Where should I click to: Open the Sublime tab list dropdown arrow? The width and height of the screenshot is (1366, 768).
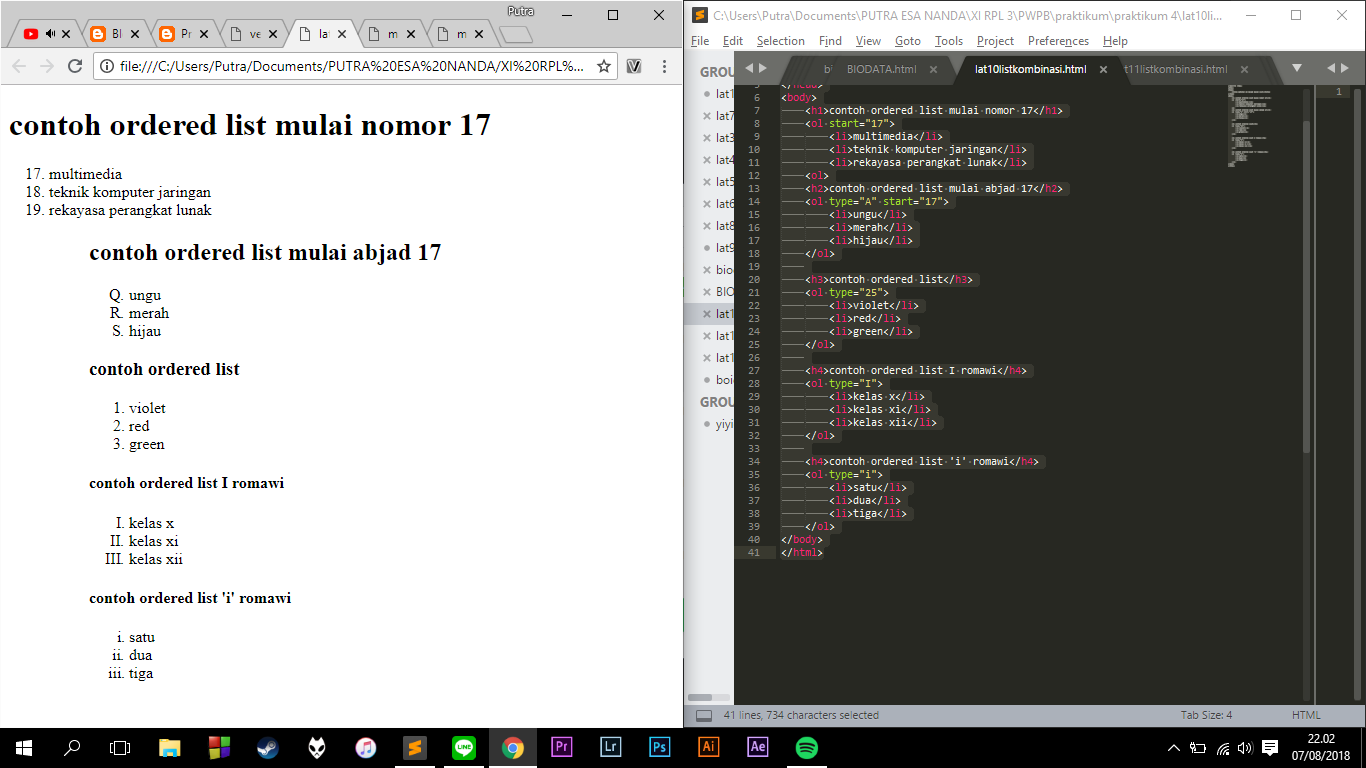pyautogui.click(x=1297, y=68)
